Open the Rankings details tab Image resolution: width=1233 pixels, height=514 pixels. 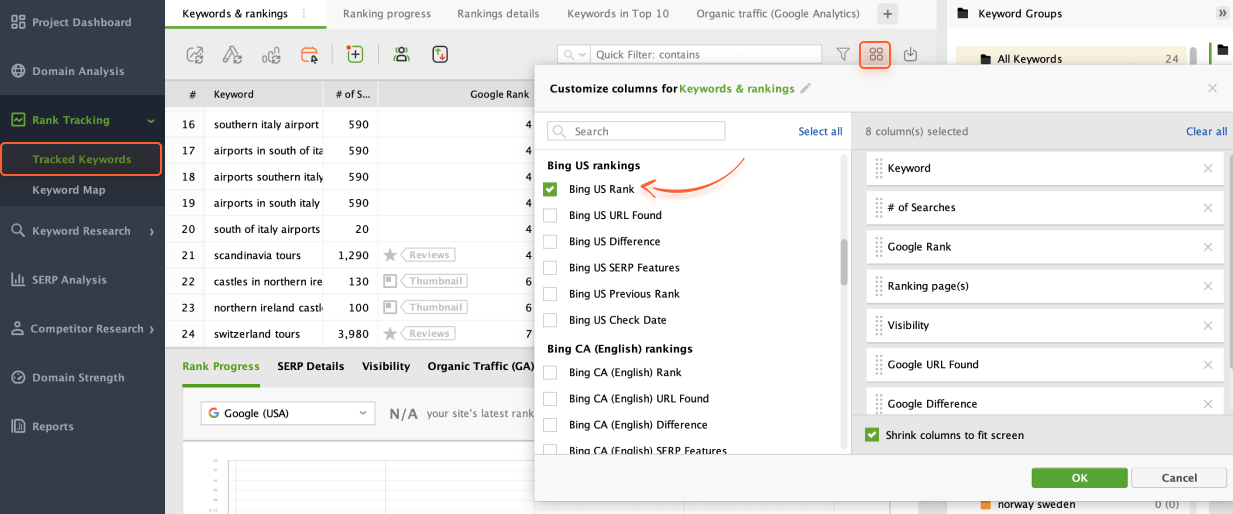click(x=498, y=14)
